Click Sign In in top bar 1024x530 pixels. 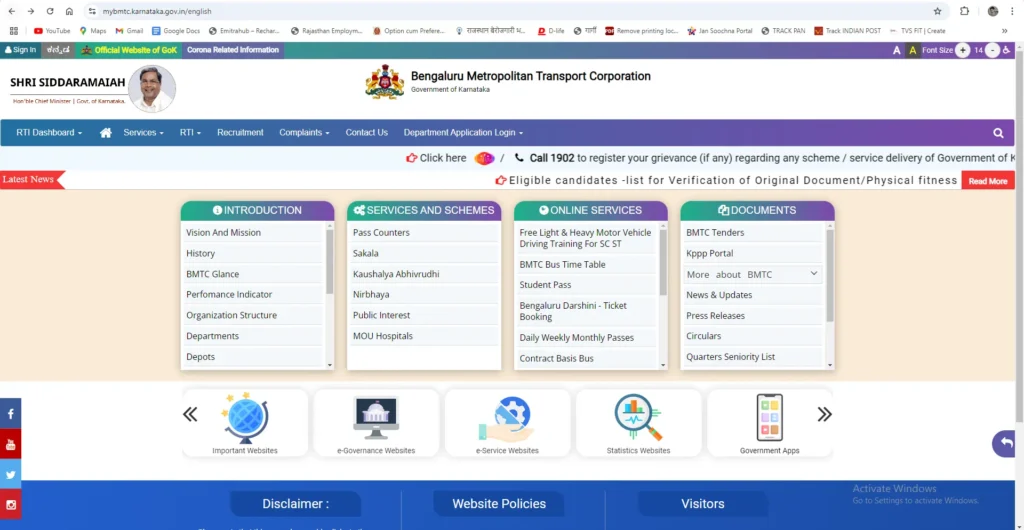tap(20, 50)
